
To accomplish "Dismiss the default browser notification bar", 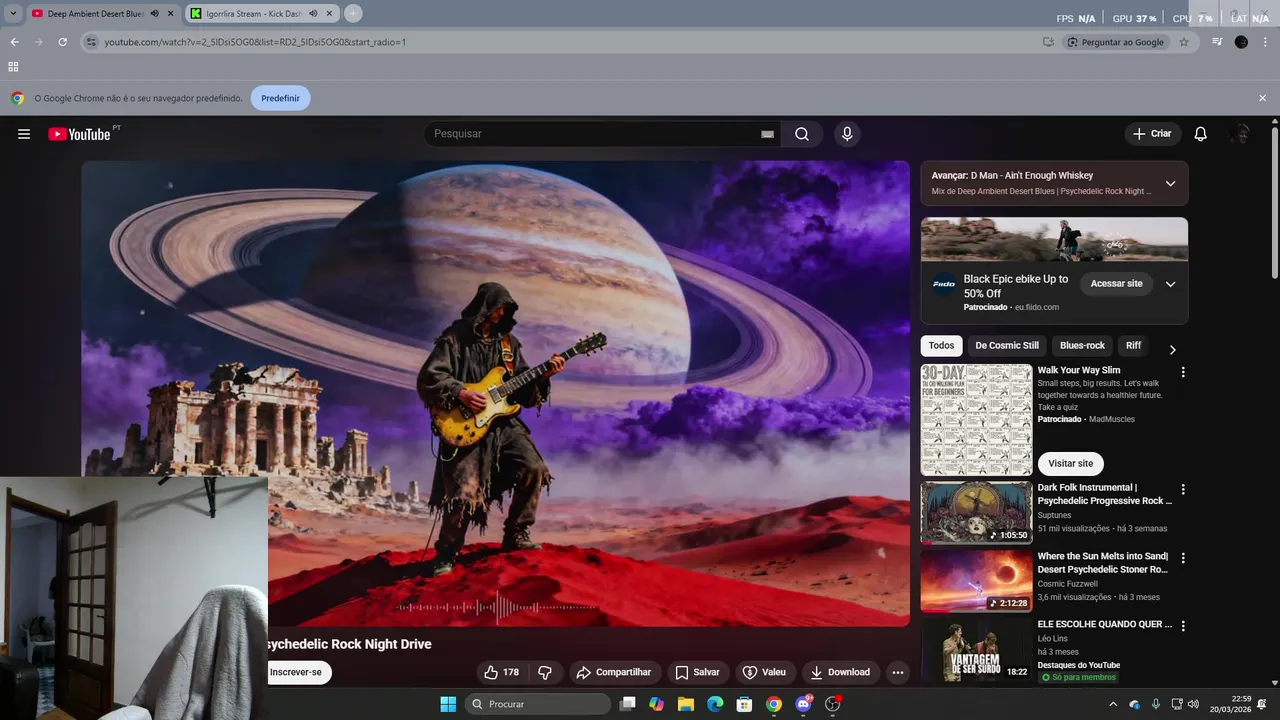I will coord(1262,98).
